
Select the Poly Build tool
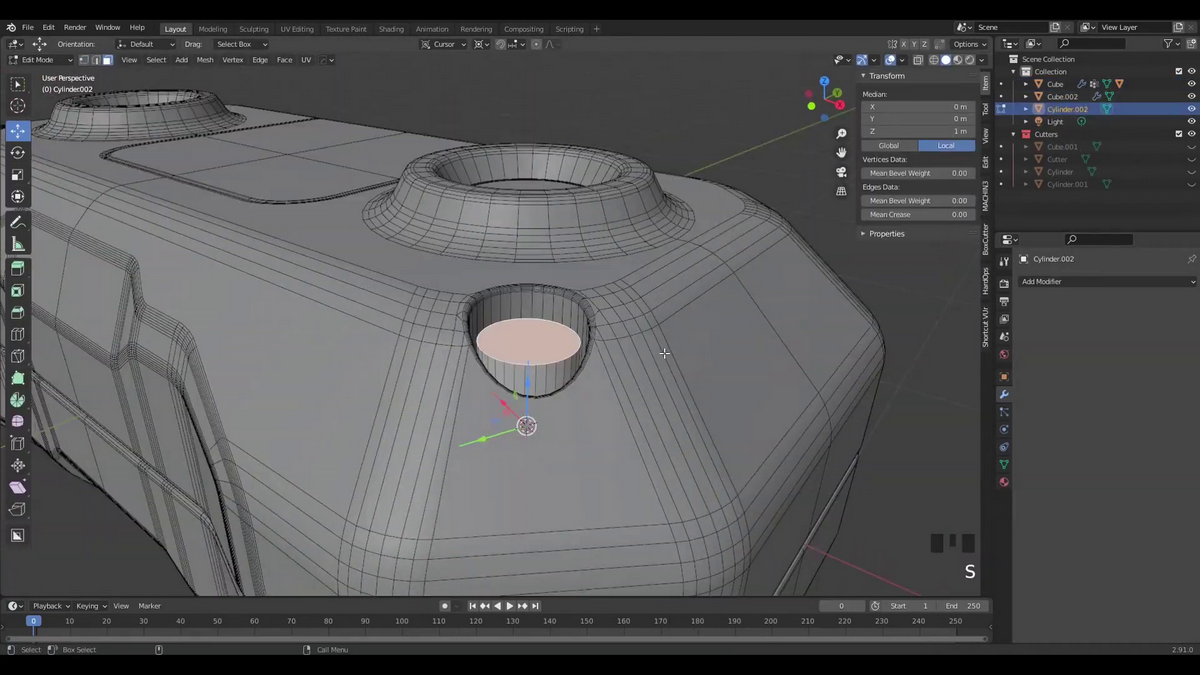click(17, 378)
